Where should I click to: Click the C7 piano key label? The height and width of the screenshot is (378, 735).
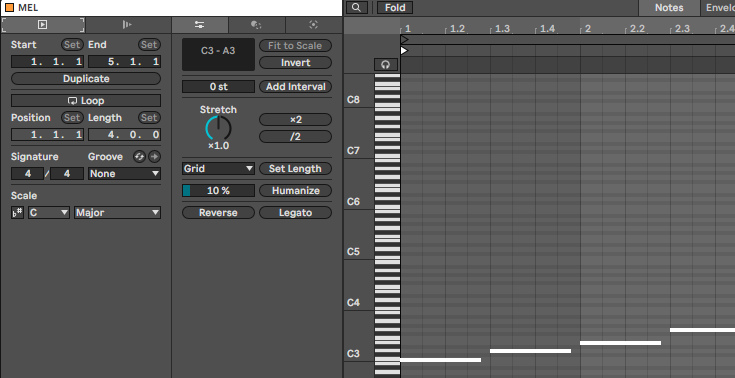tap(353, 151)
